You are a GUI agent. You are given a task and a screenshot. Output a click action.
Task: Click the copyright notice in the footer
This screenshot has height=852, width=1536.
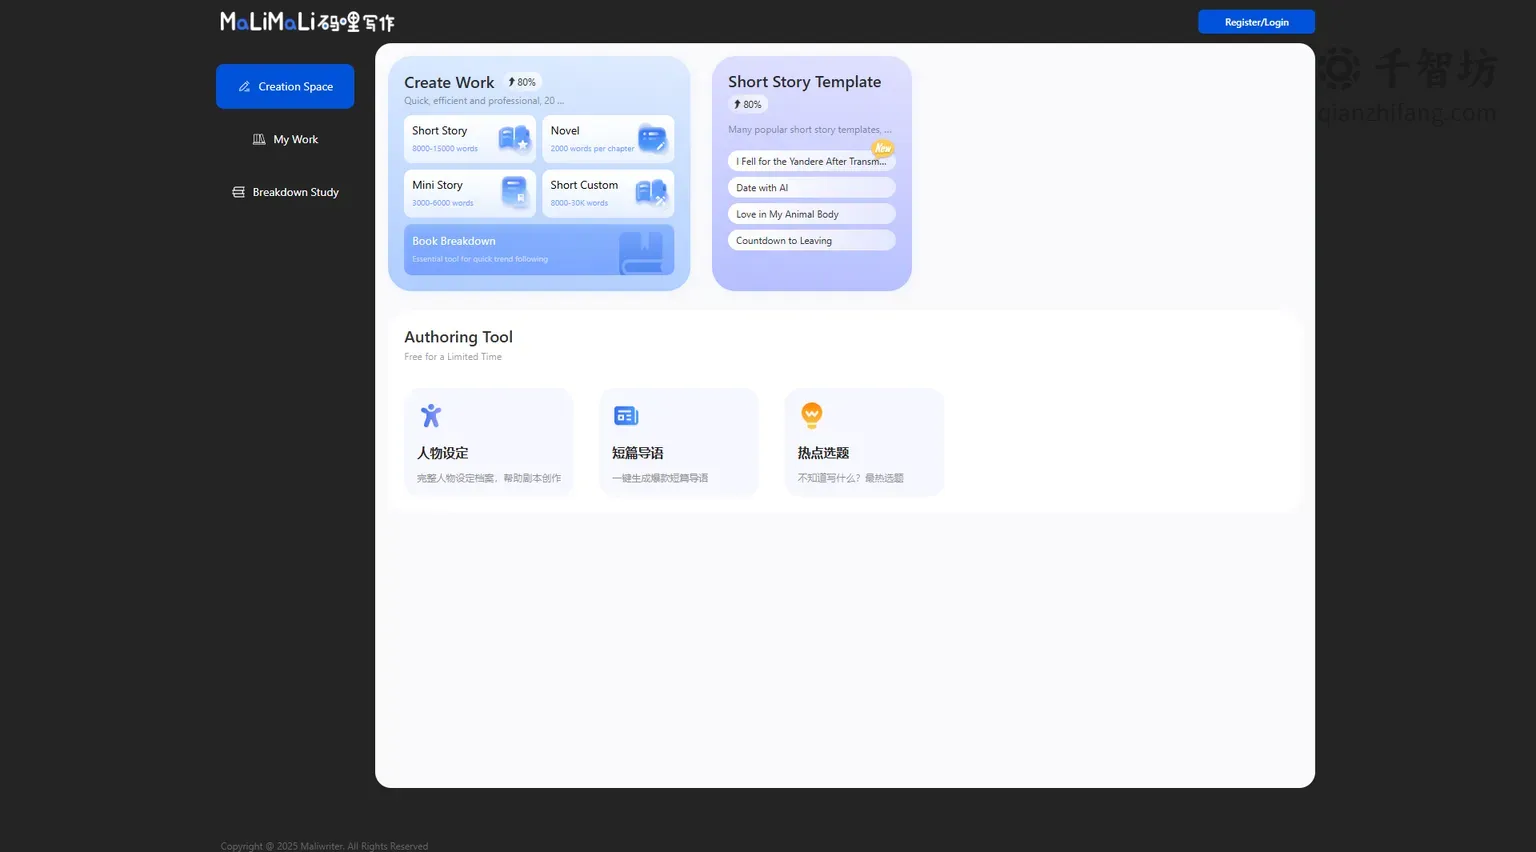click(x=324, y=846)
